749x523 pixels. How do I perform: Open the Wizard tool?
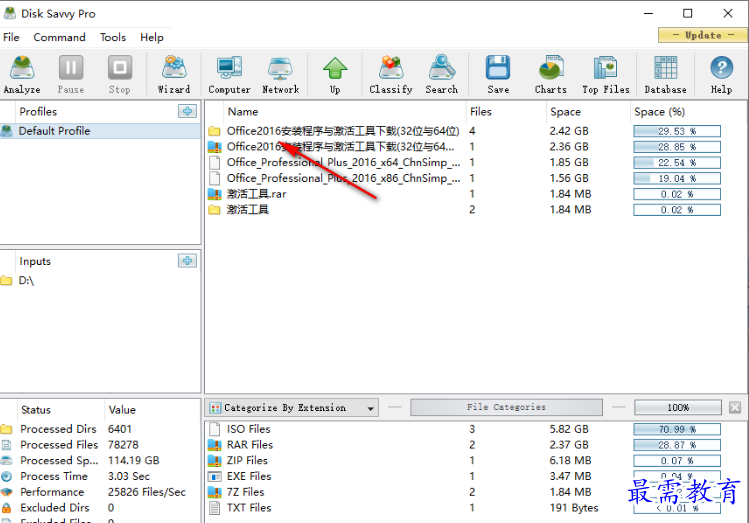click(174, 74)
